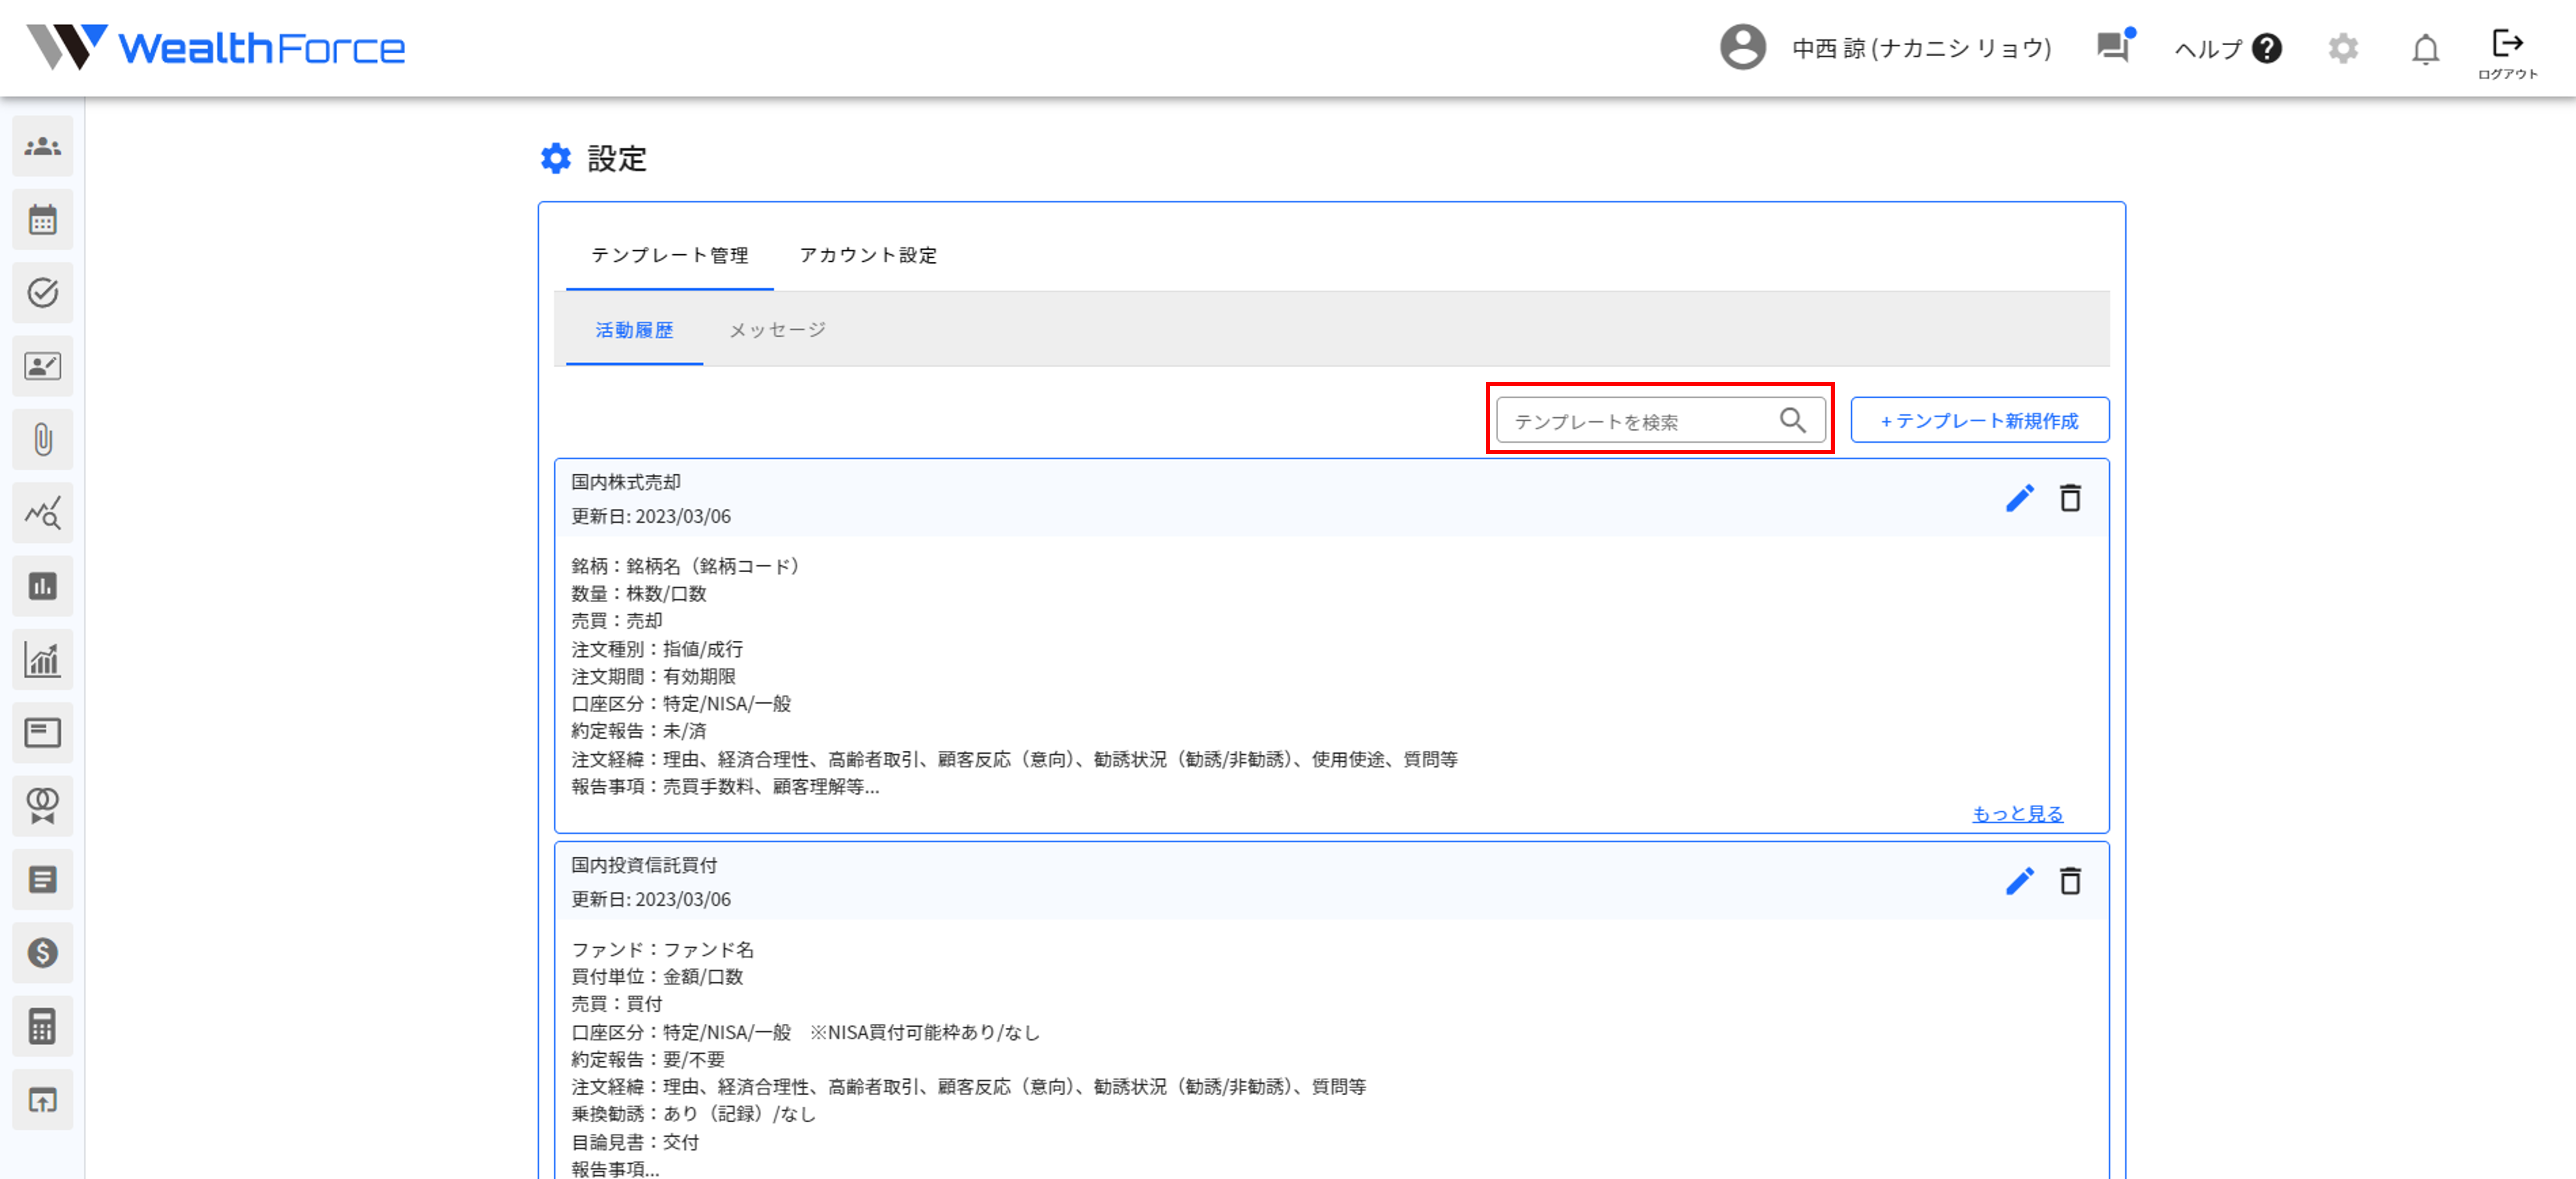The height and width of the screenshot is (1179, 2576).
Task: Open the calendar icon in sidebar
Action: tap(42, 220)
